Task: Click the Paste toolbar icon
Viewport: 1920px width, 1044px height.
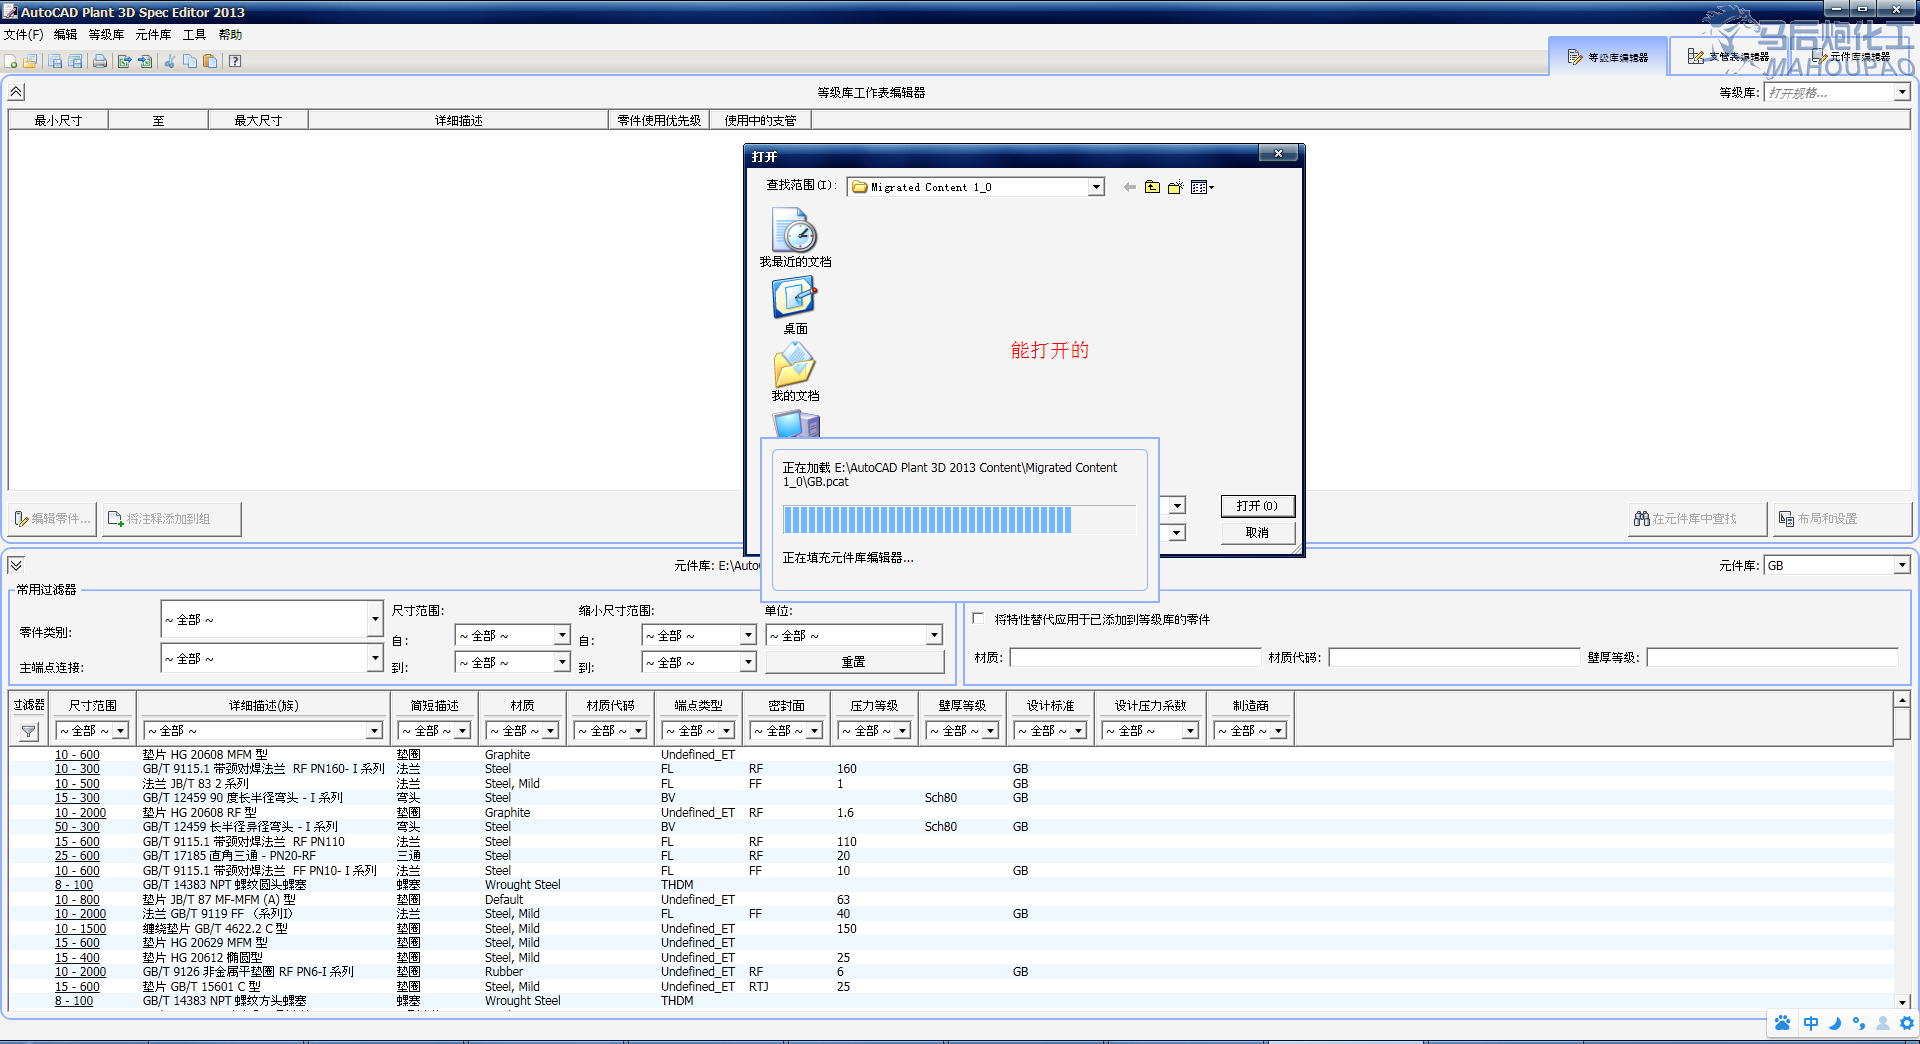Action: click(x=210, y=61)
